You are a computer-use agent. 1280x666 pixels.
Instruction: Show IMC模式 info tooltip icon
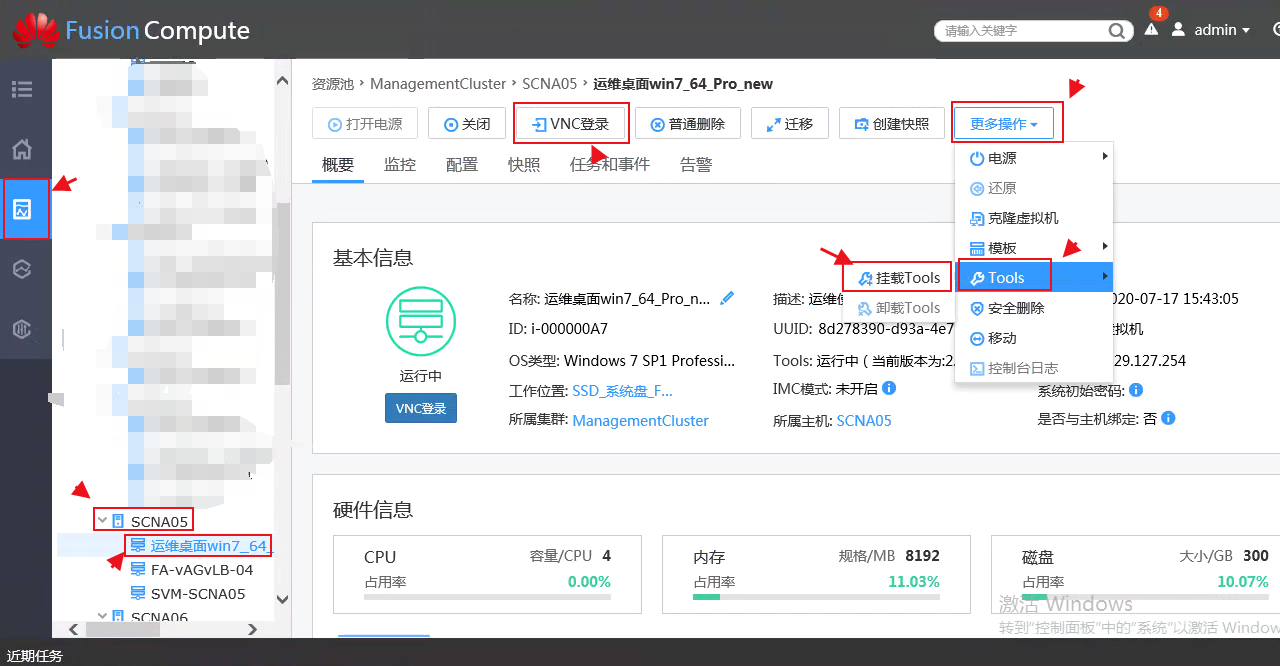[x=889, y=388]
